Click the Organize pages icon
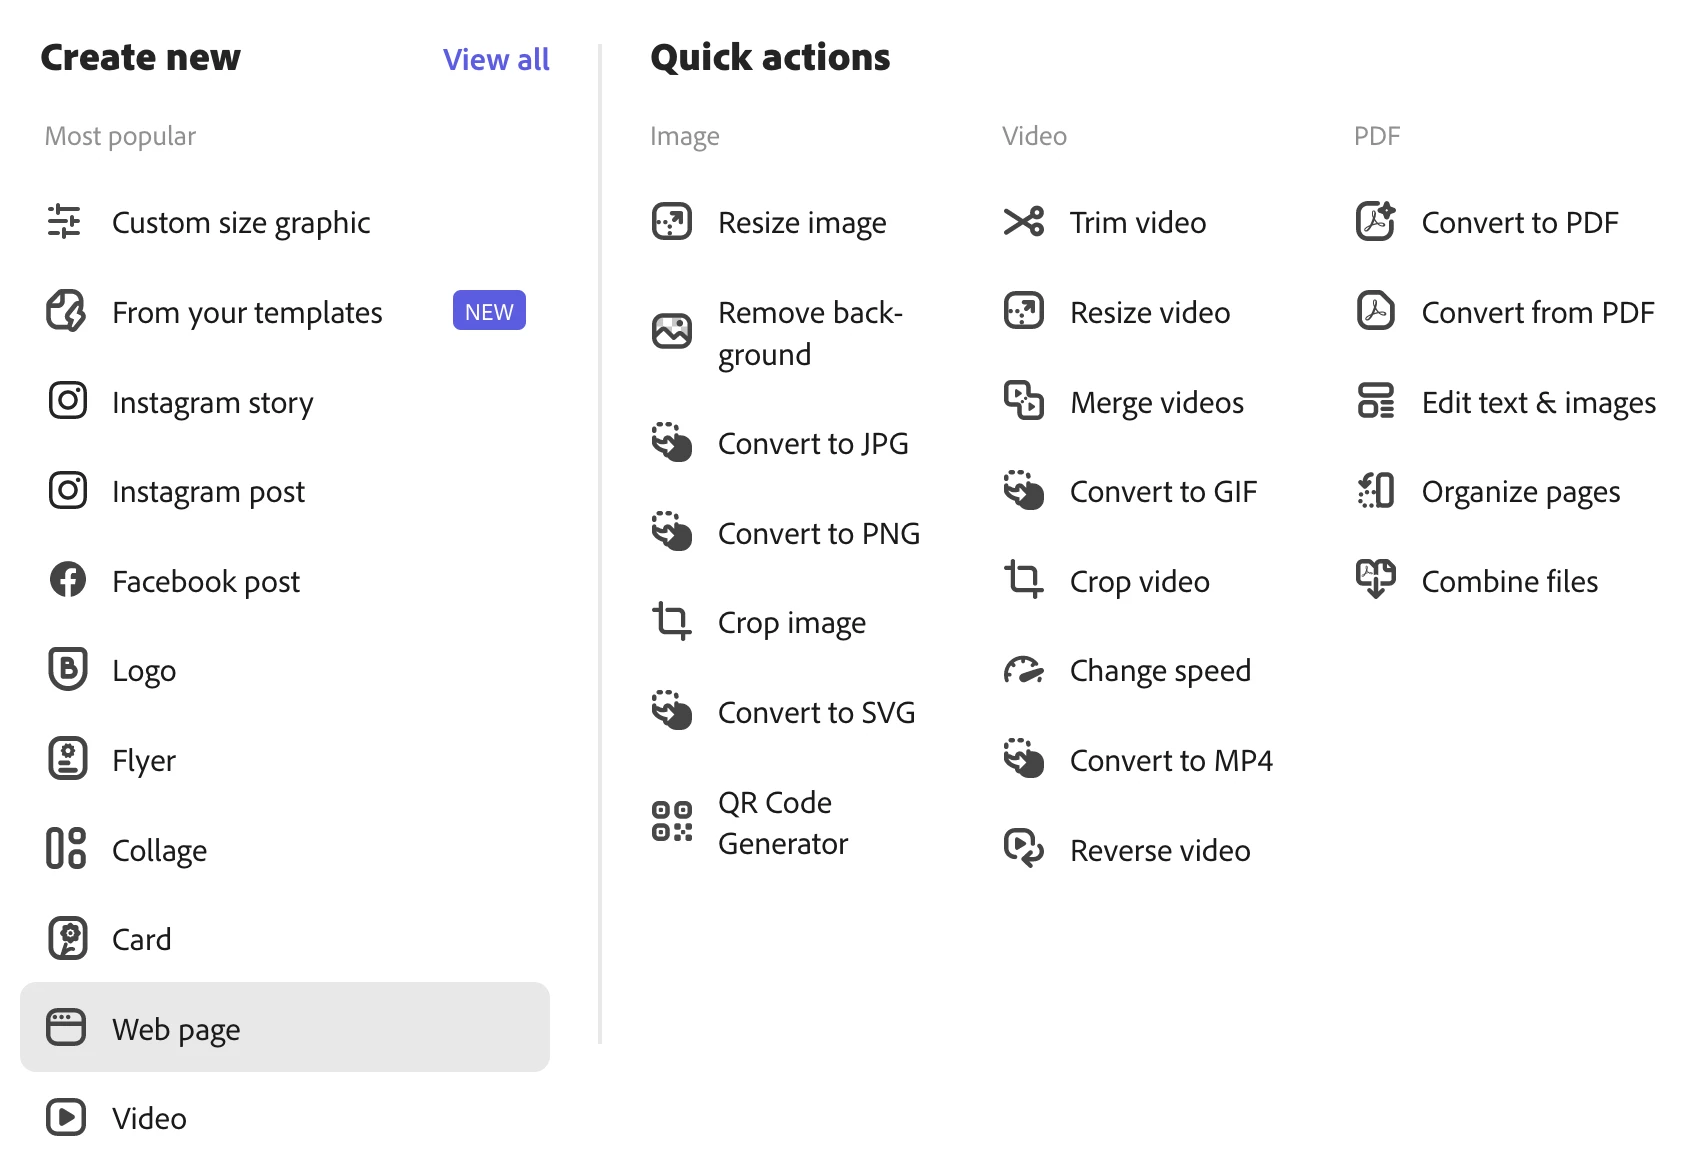 [1375, 491]
